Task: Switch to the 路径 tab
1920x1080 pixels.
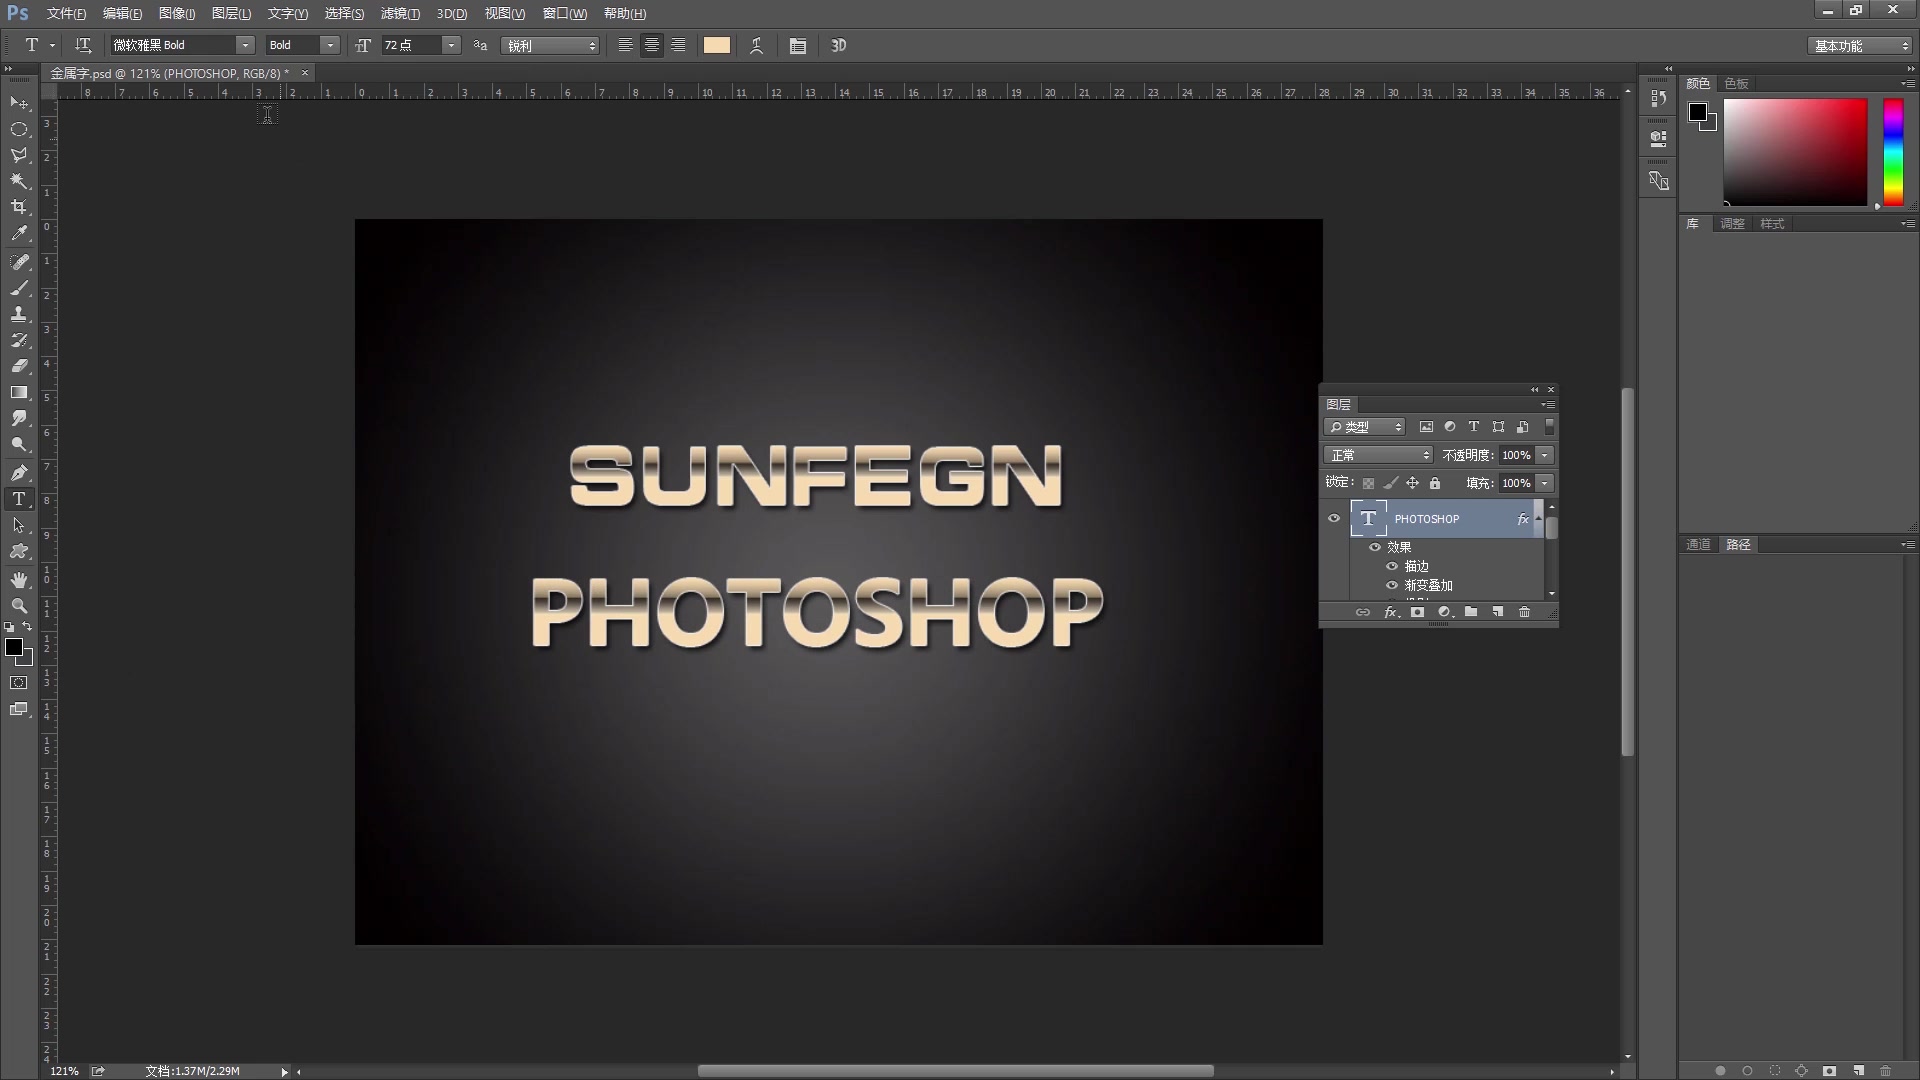Action: click(1739, 545)
